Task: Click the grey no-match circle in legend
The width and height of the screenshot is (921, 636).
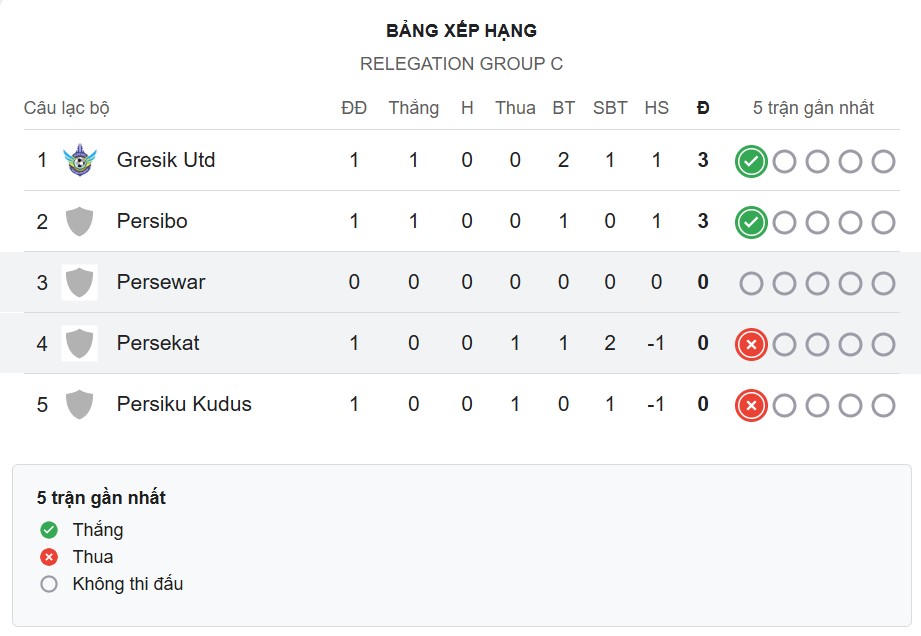Action: click(x=47, y=584)
